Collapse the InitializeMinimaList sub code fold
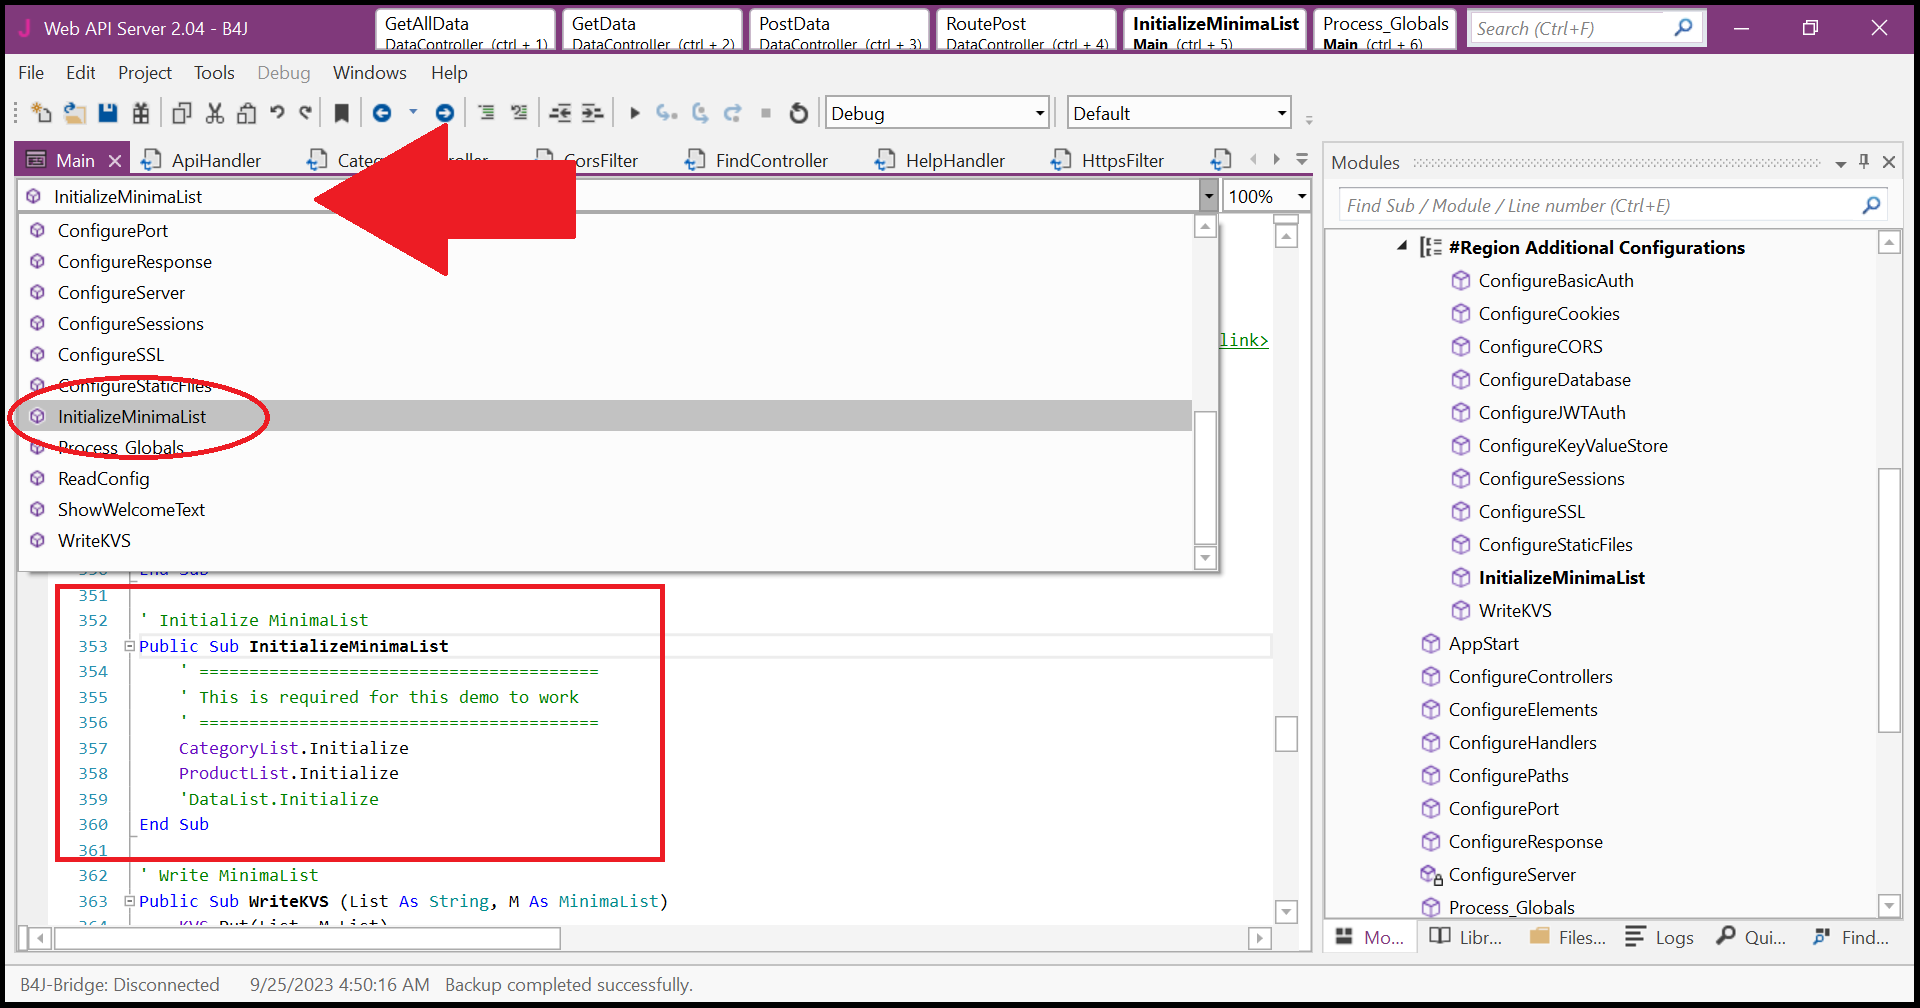1920x1008 pixels. pyautogui.click(x=129, y=646)
